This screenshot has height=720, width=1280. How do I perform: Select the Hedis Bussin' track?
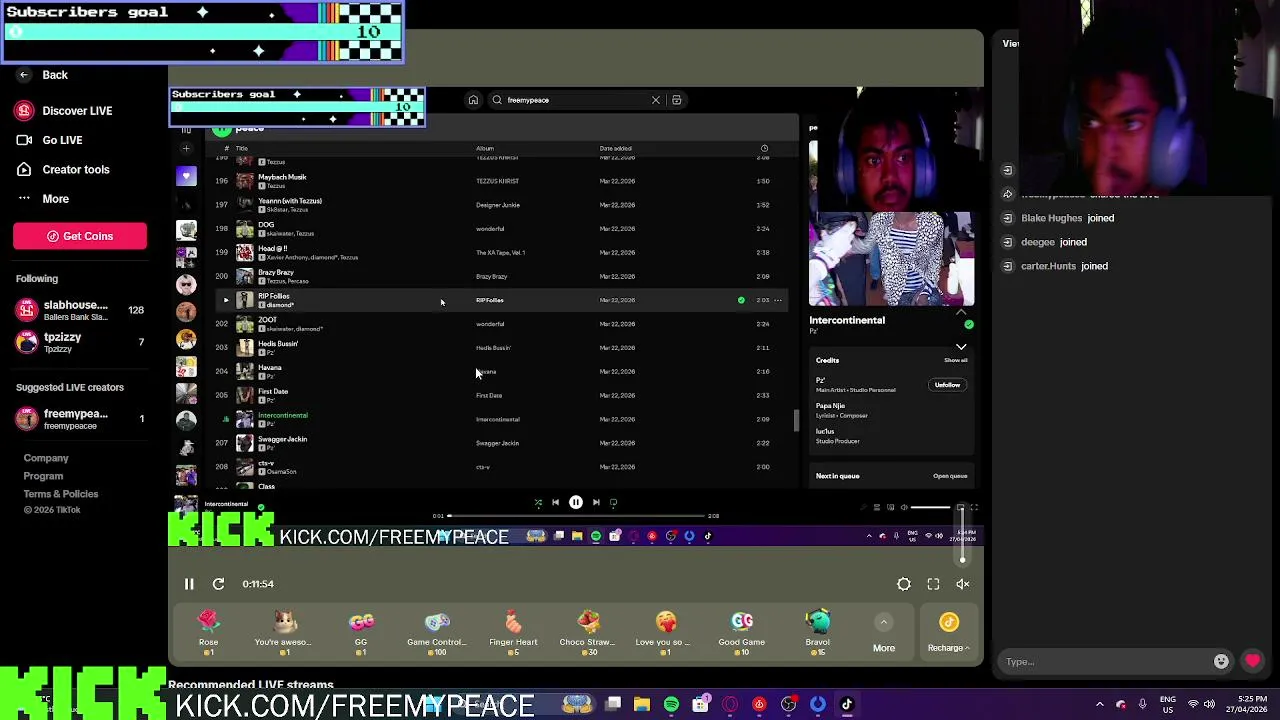500,348
